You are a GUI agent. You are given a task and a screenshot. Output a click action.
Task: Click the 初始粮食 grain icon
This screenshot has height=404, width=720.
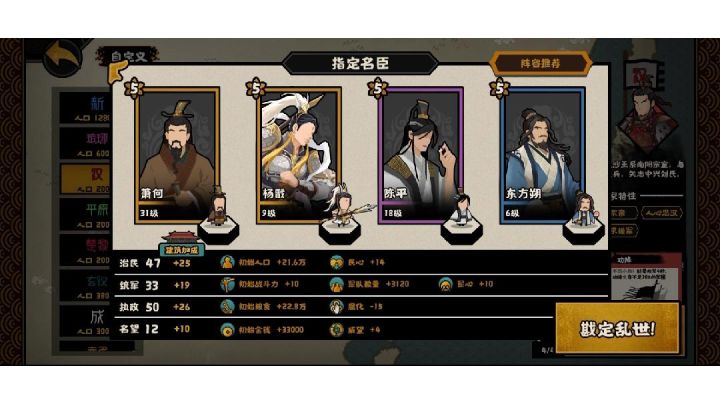(227, 306)
